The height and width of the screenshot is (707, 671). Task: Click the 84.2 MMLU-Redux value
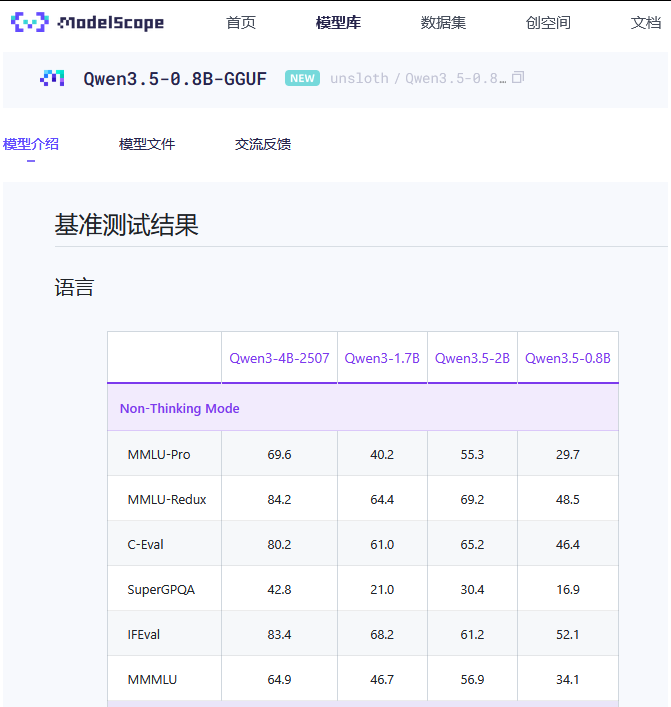[x=279, y=500]
